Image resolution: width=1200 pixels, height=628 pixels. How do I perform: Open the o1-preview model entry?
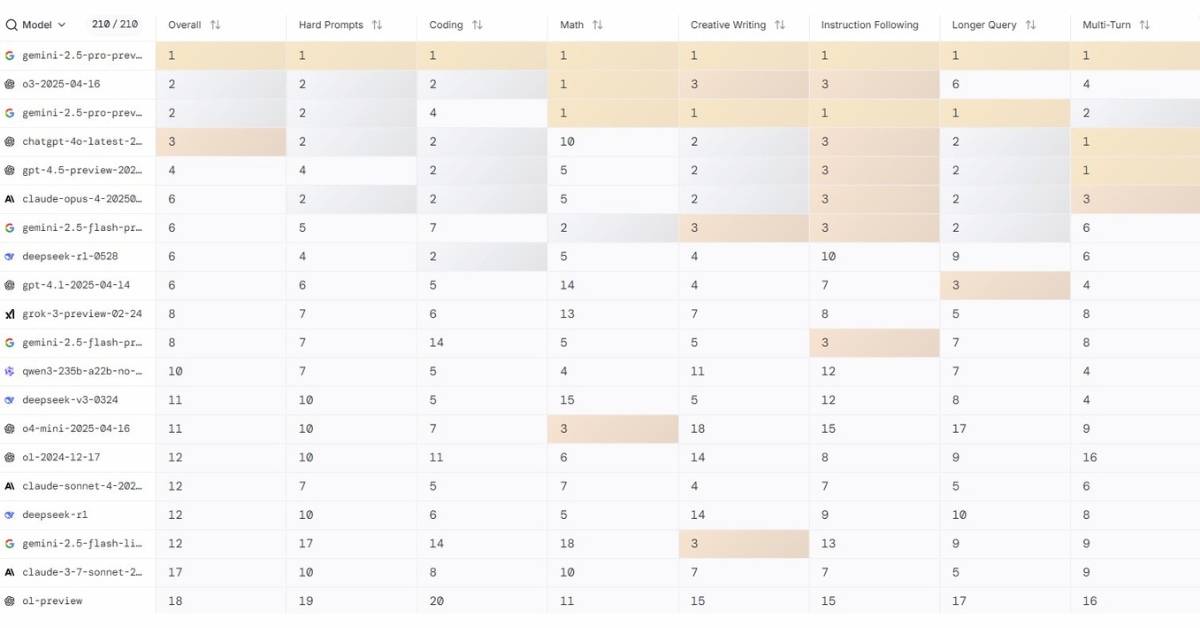[x=52, y=601]
